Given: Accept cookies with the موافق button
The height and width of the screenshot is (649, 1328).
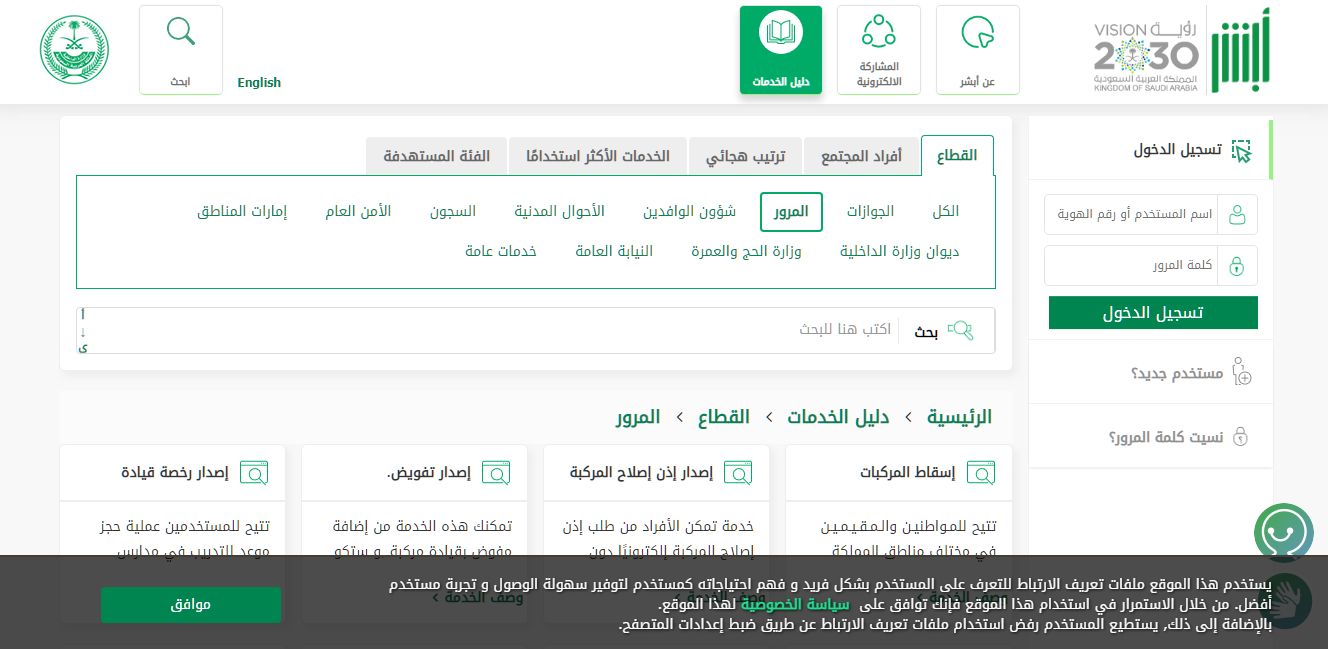Looking at the screenshot, I should tap(190, 604).
